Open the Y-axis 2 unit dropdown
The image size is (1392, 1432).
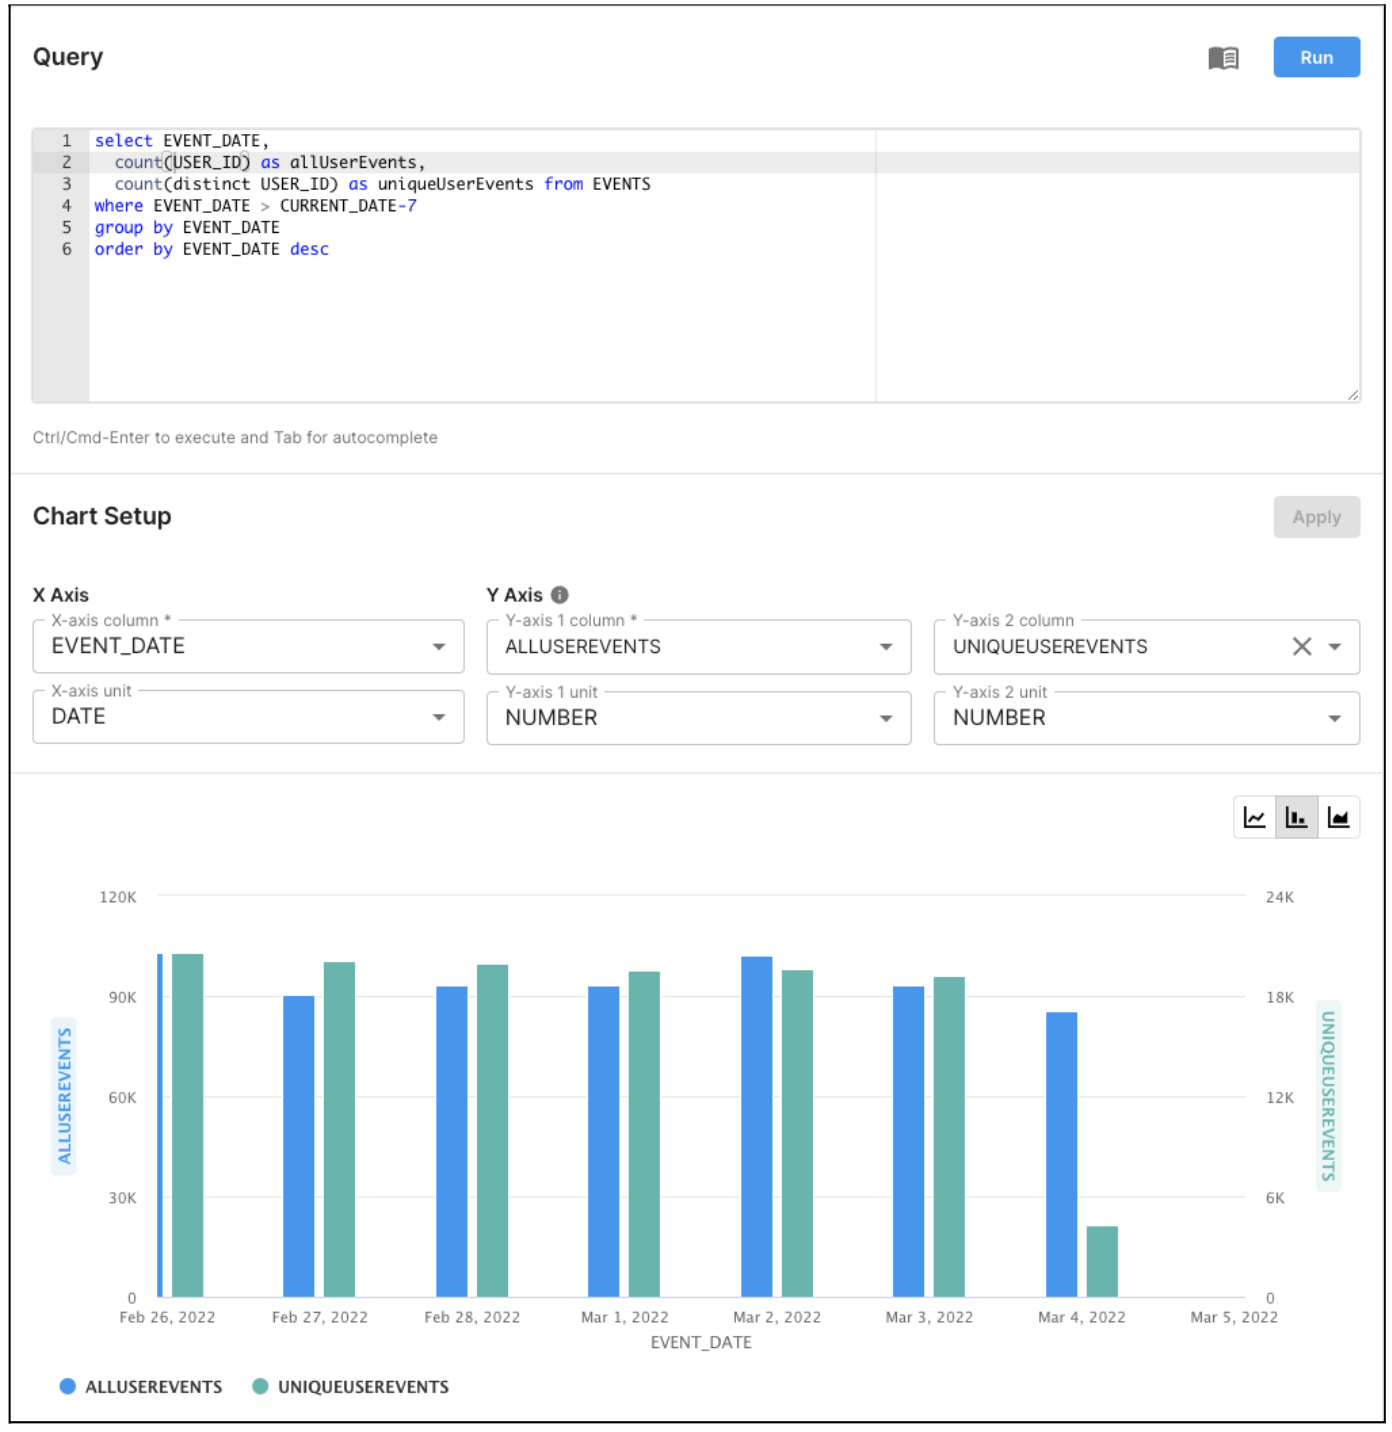1146,718
